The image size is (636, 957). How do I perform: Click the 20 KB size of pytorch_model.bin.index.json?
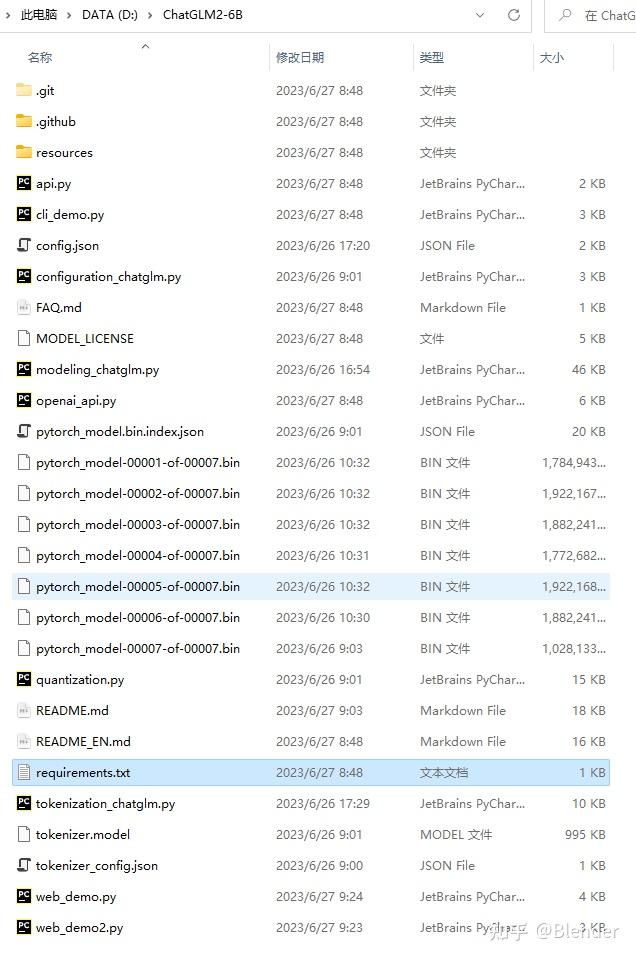click(588, 432)
